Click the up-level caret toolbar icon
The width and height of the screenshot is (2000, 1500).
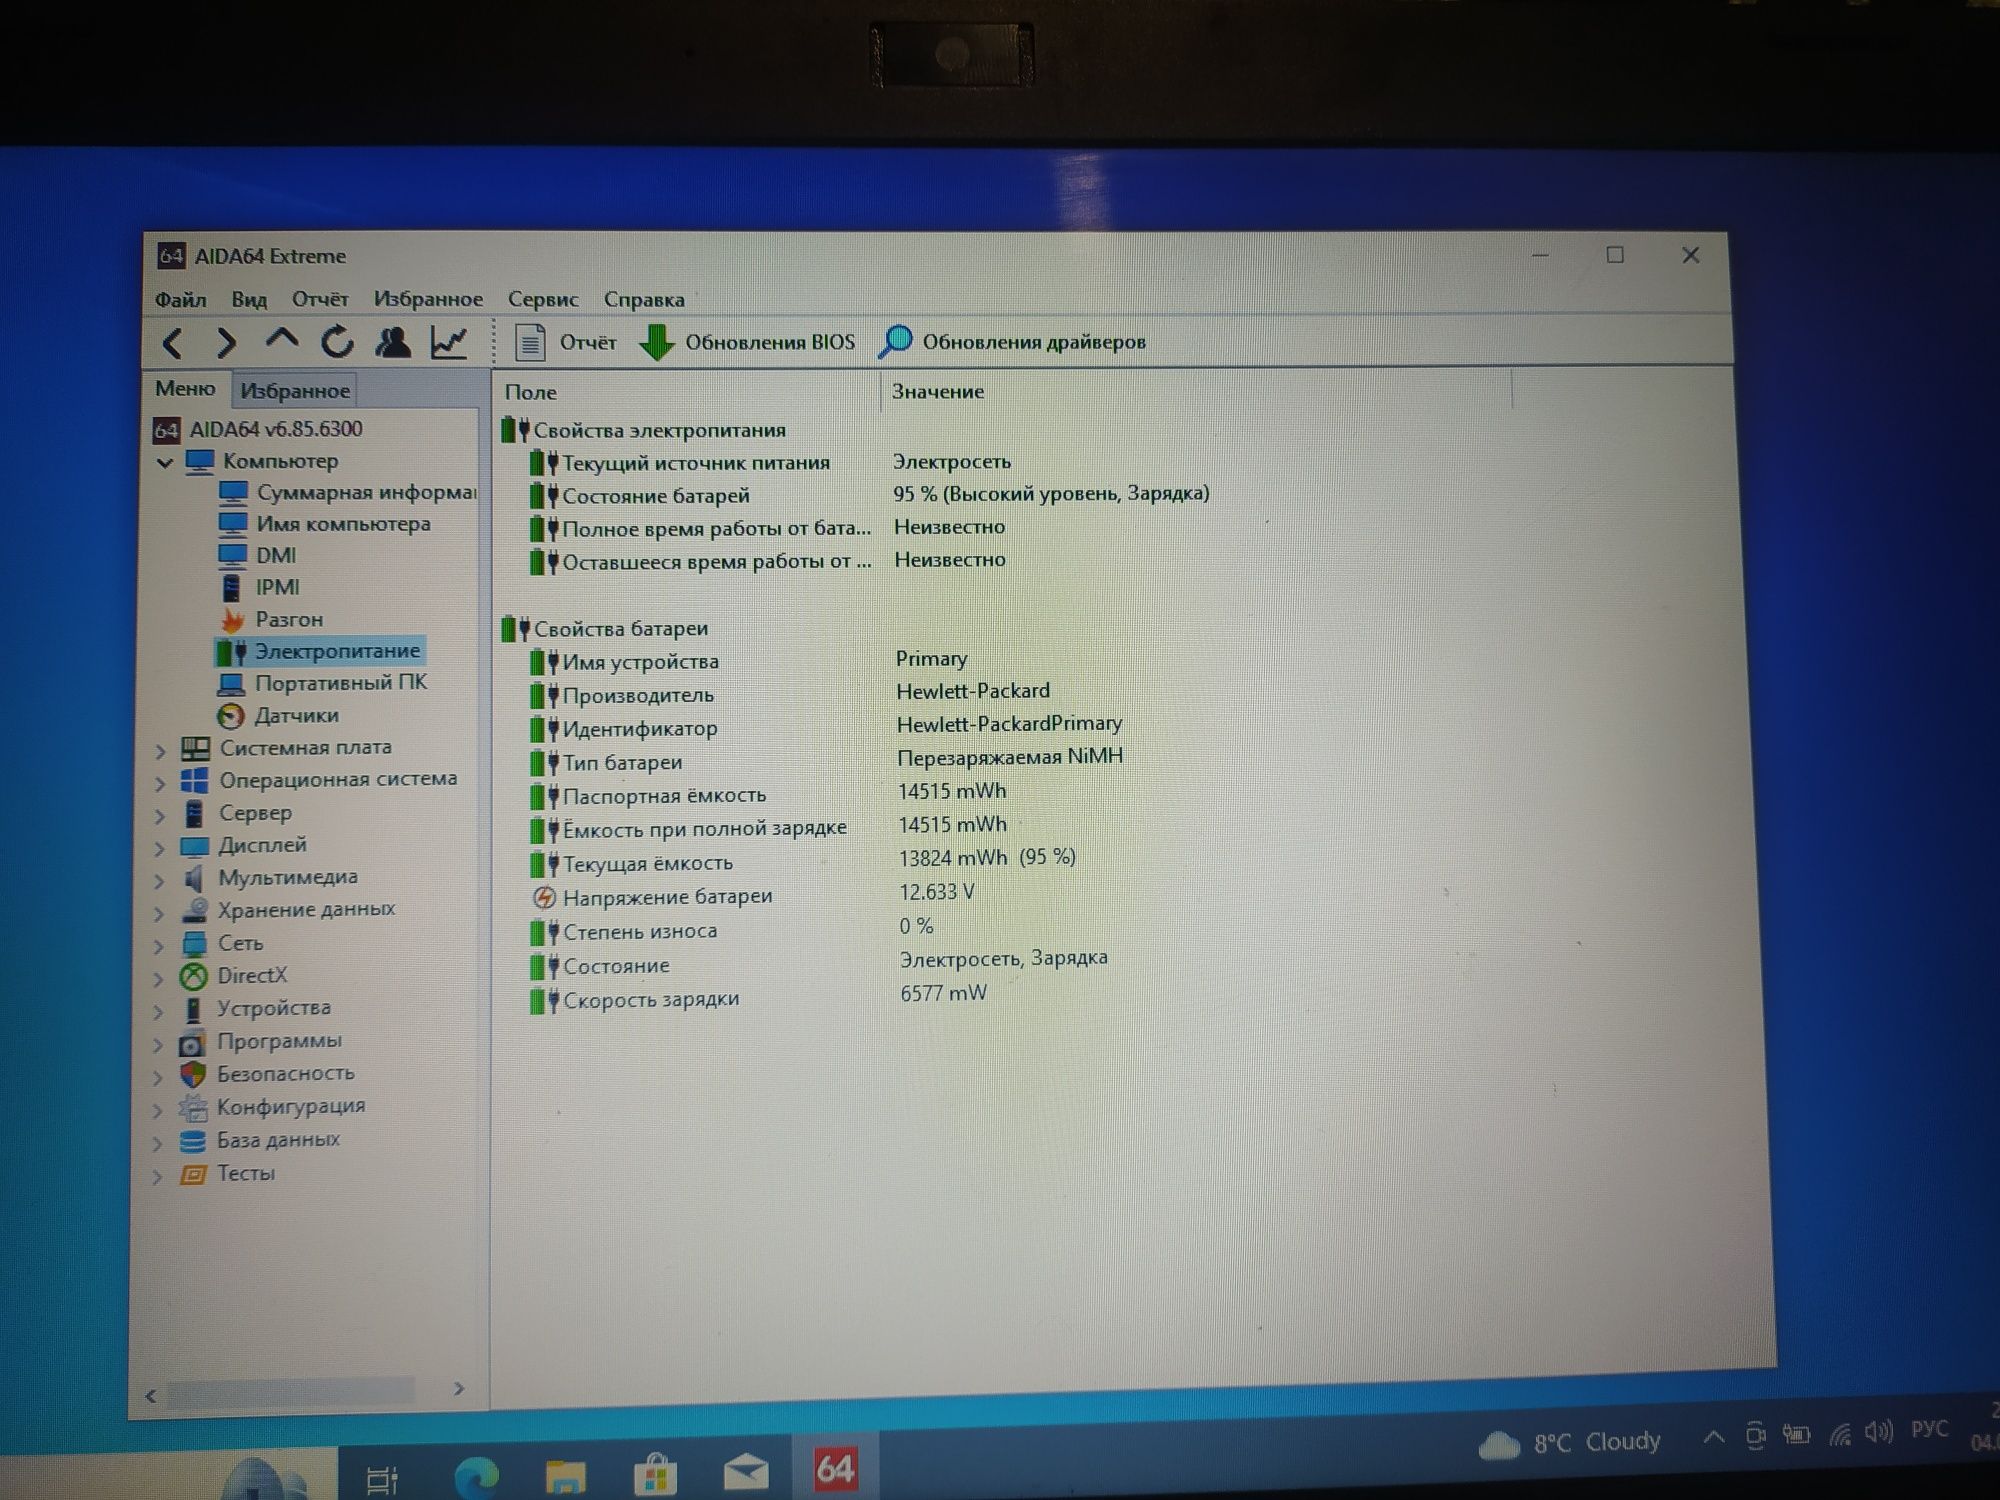(281, 340)
